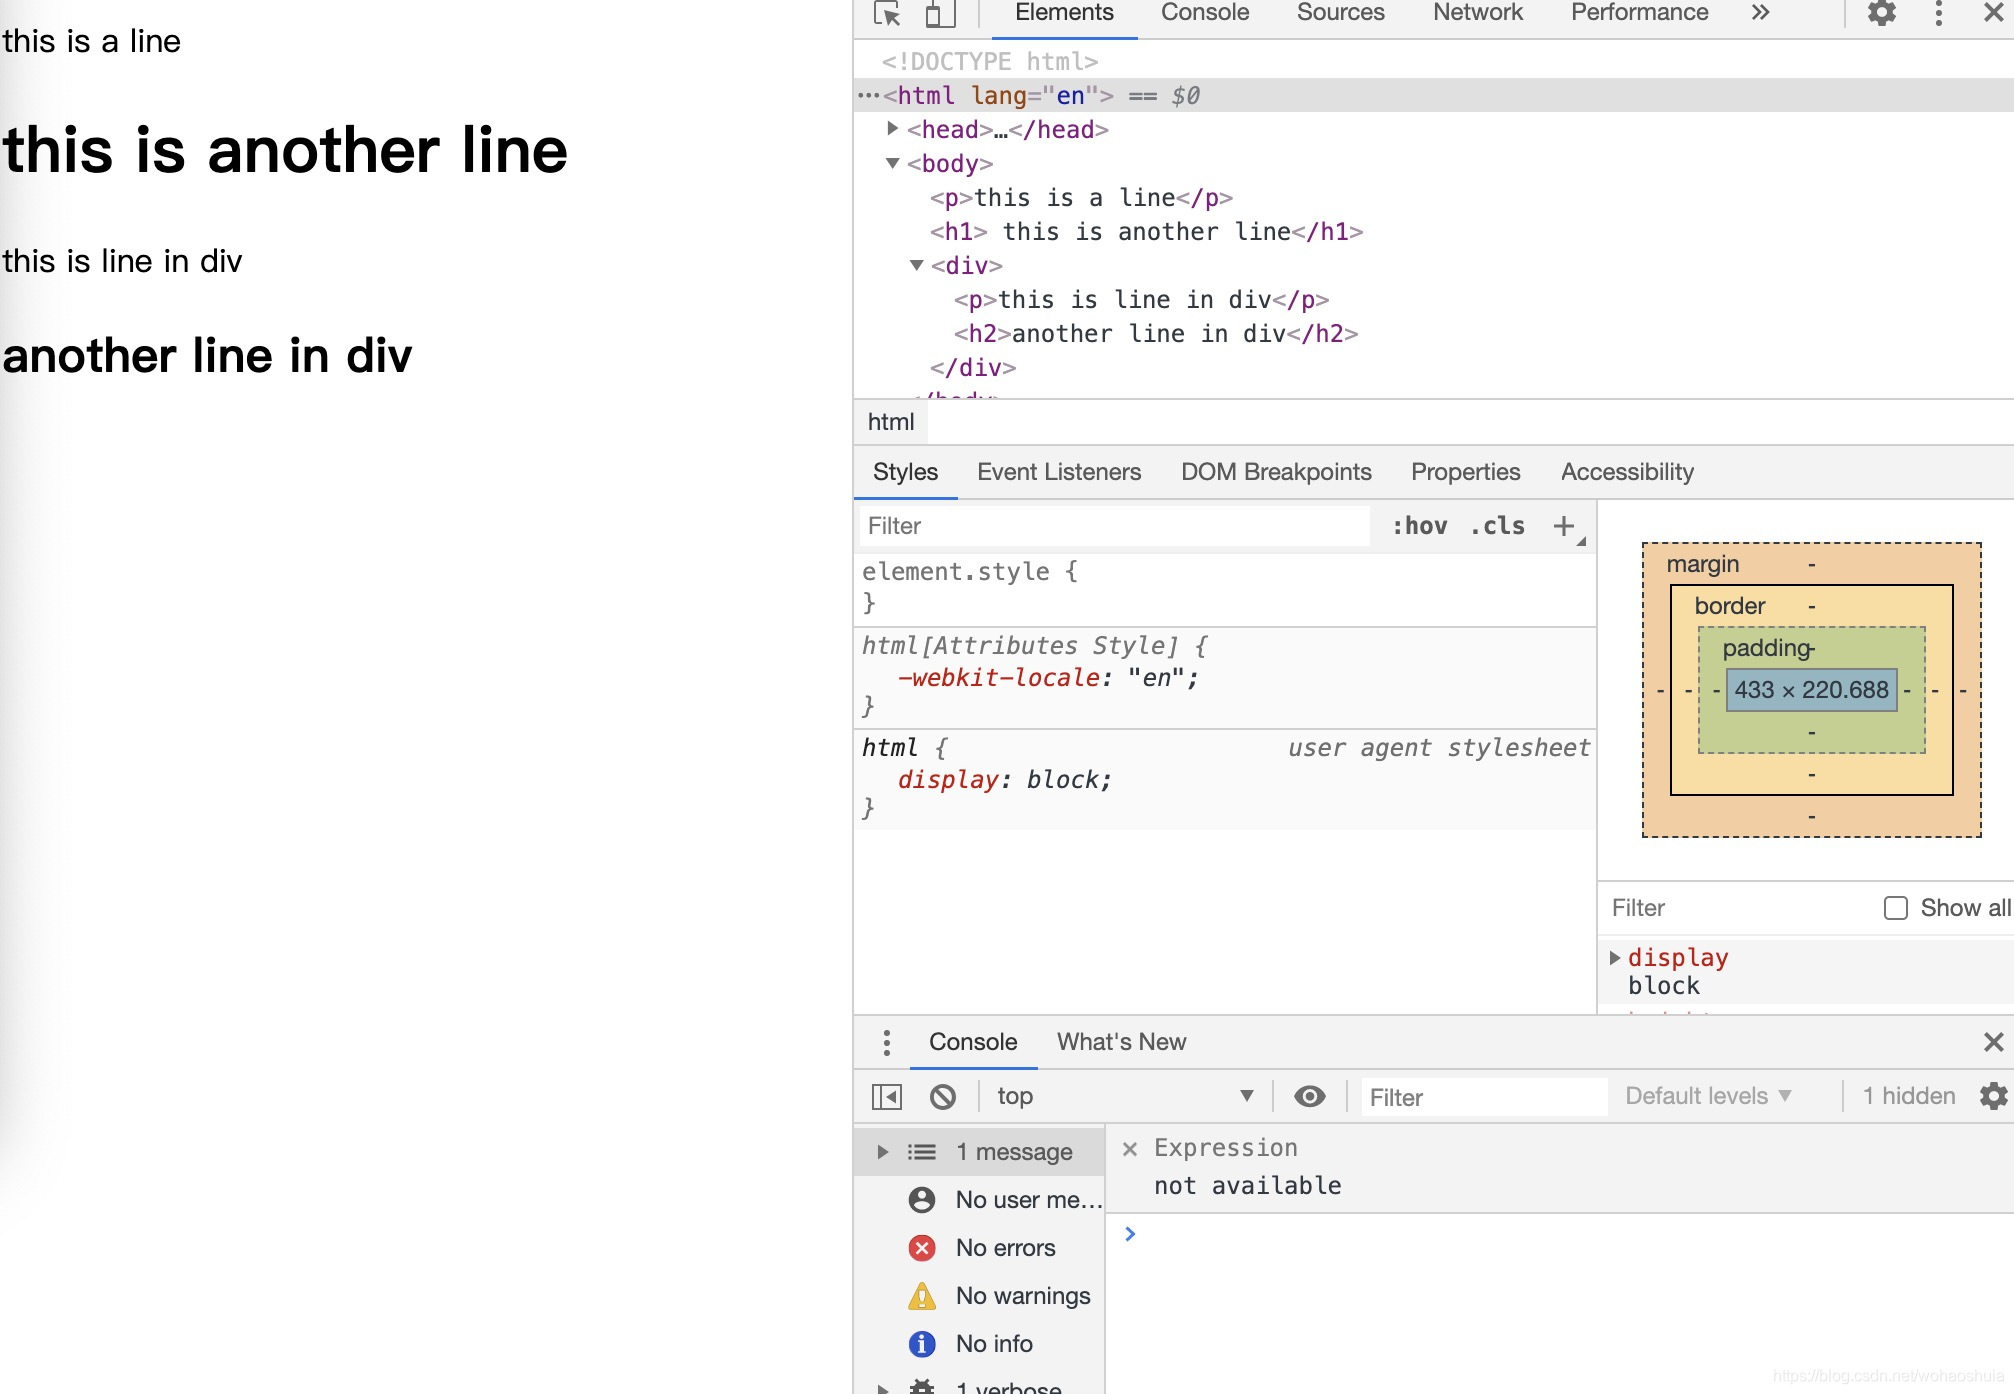Toggle the device toolbar icon
Image resolution: width=2014 pixels, height=1394 pixels.
(938, 14)
